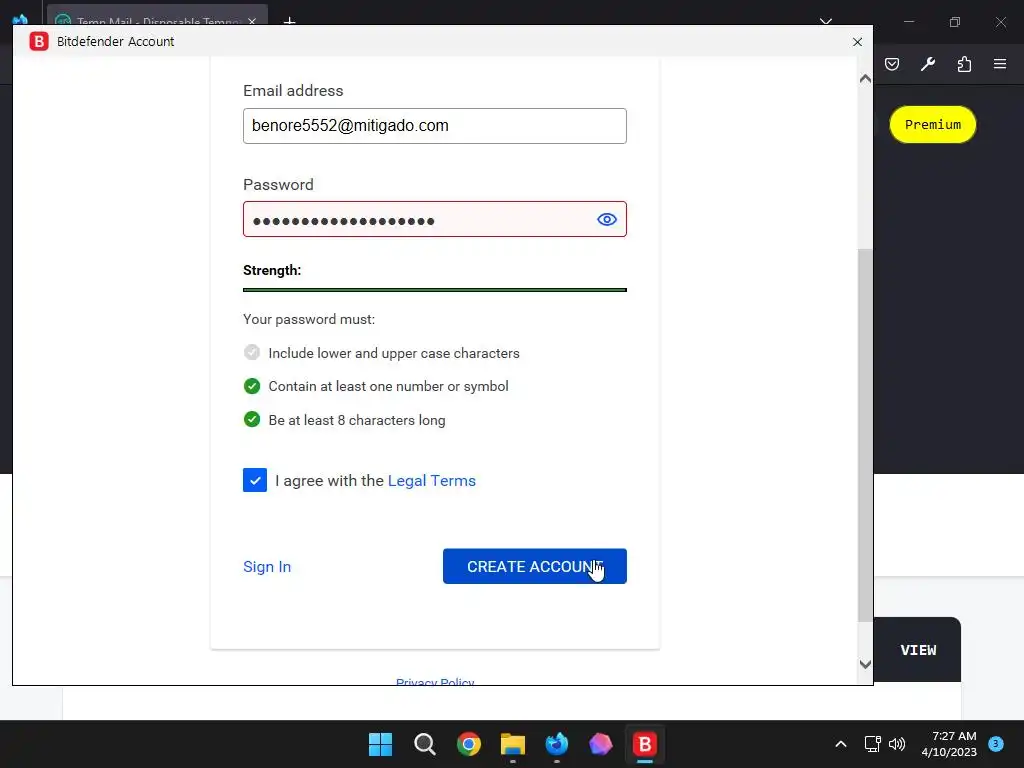1024x768 pixels.
Task: Uncheck the Legal Terms agreement checkbox
Action: pos(255,480)
